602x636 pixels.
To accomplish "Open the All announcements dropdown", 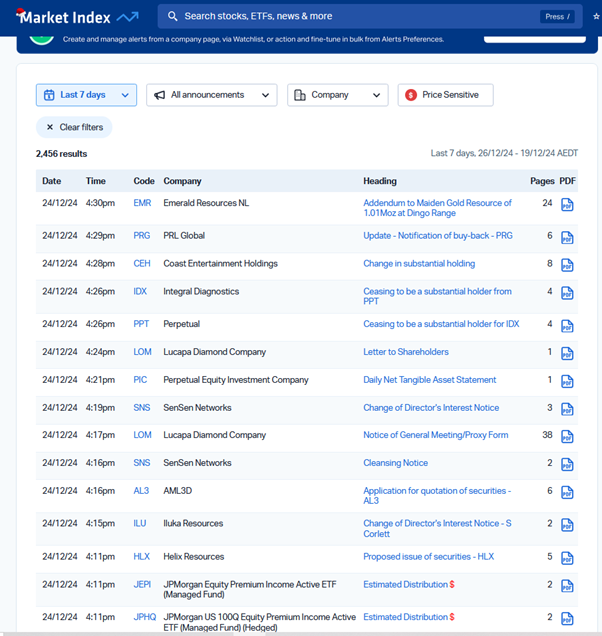I will [x=211, y=95].
